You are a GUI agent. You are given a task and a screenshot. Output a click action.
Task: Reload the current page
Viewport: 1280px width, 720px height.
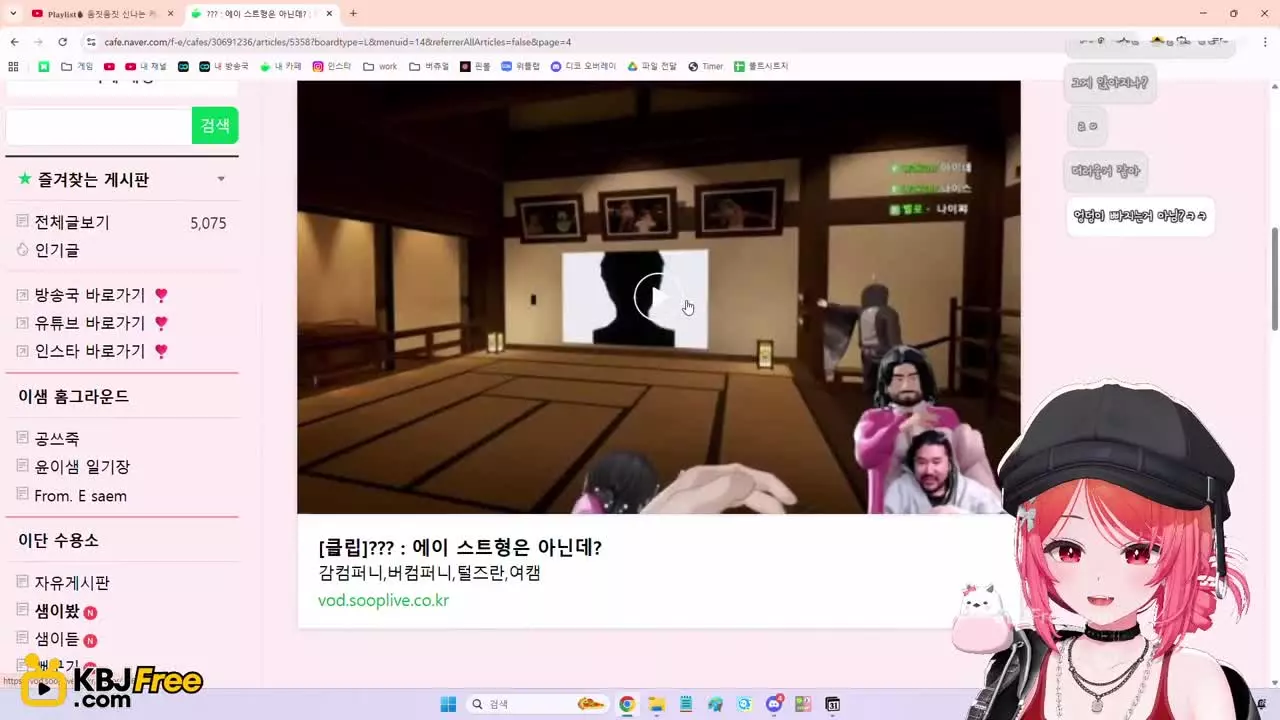[x=62, y=42]
